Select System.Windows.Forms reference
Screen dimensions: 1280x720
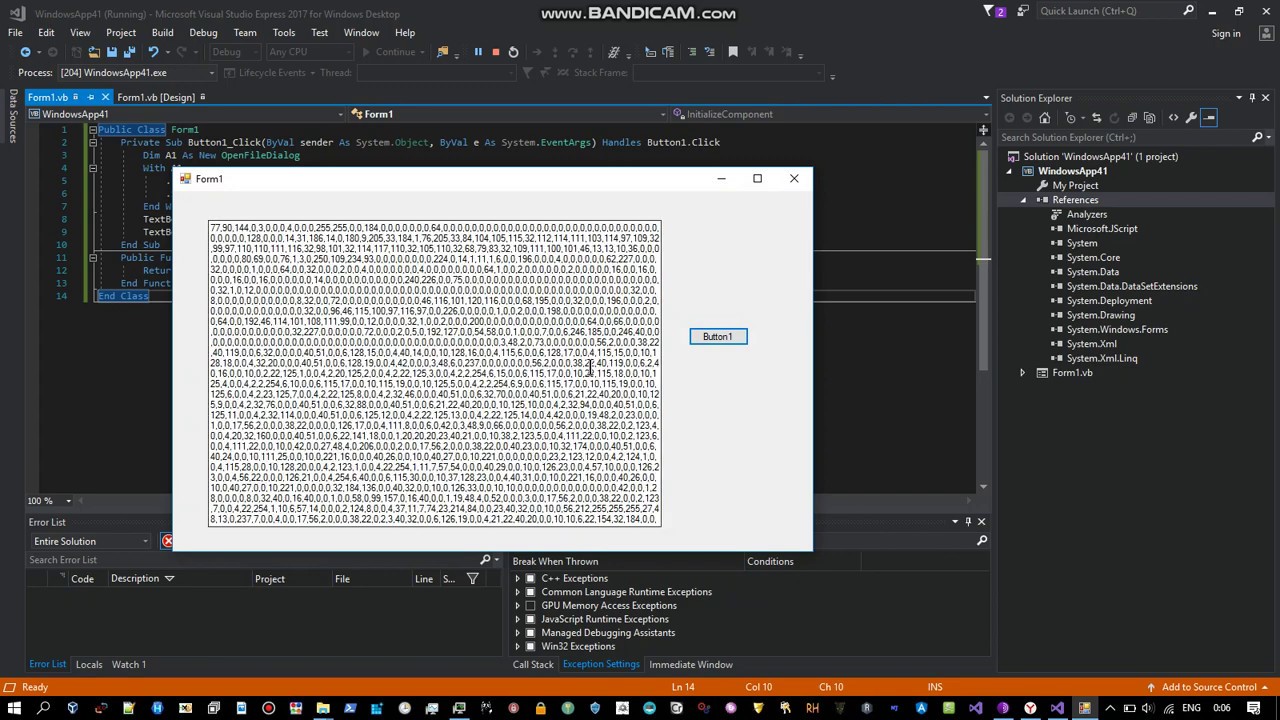(x=1117, y=330)
